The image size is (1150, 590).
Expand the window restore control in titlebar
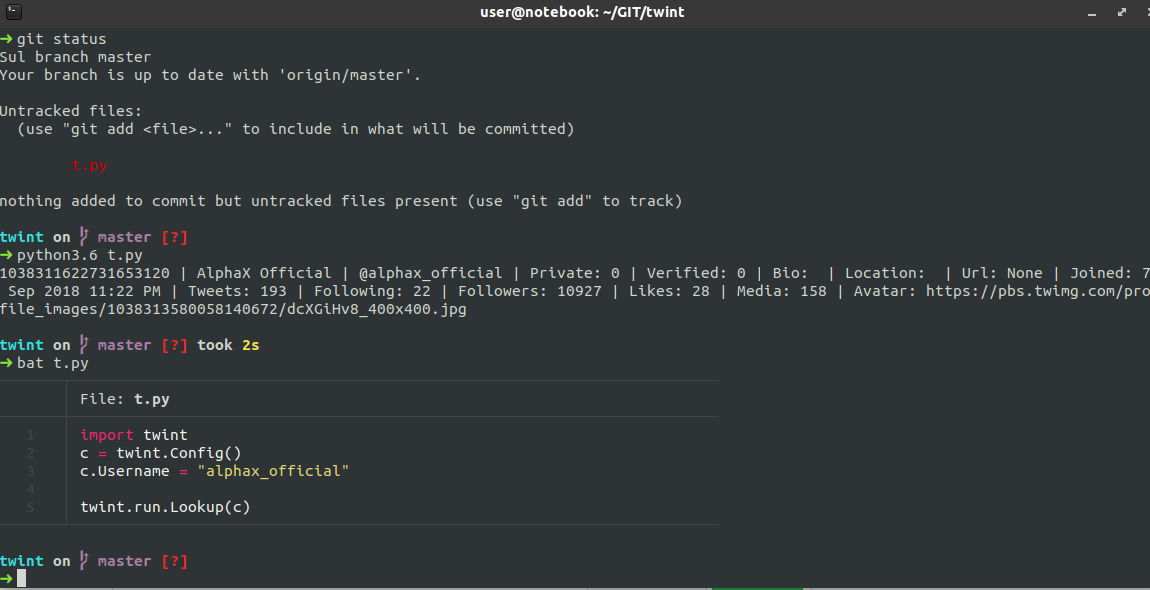click(x=1122, y=12)
